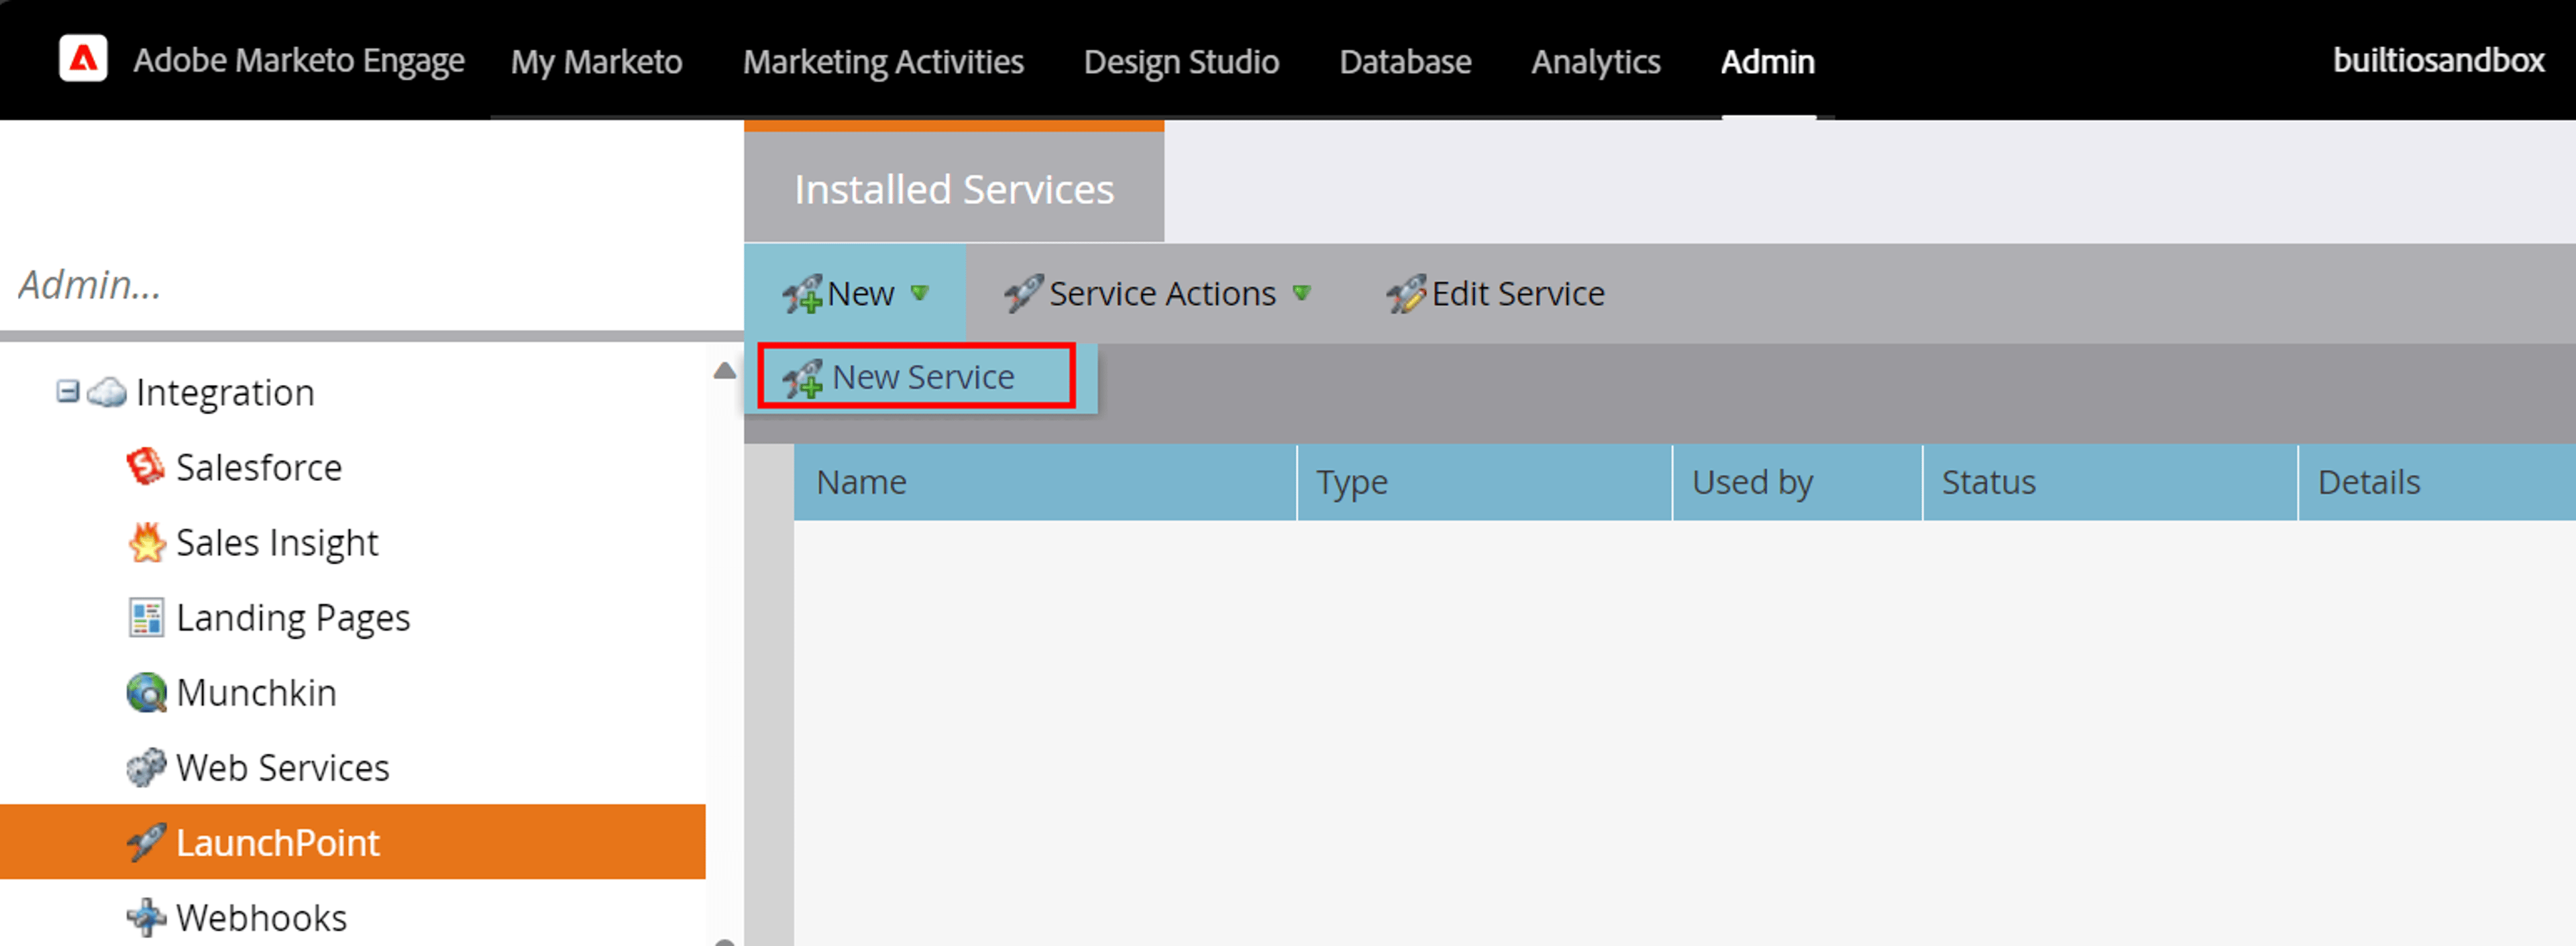
Task: Open Design Studio
Action: [1181, 61]
